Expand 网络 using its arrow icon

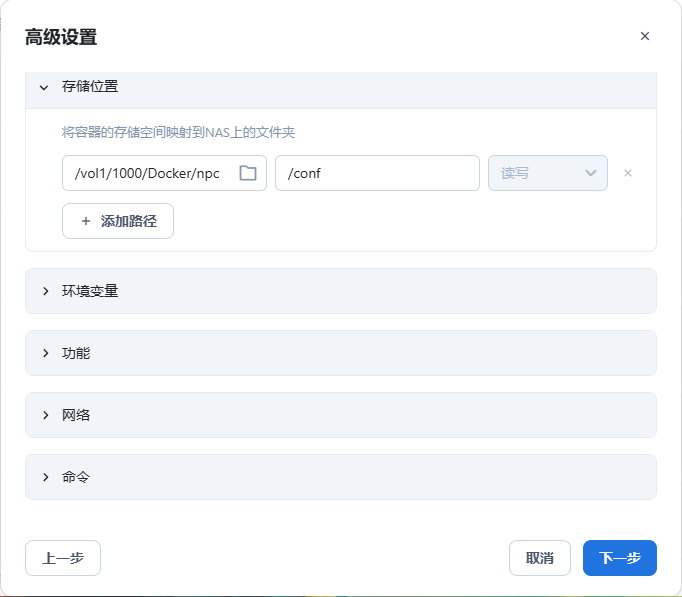[x=45, y=415]
